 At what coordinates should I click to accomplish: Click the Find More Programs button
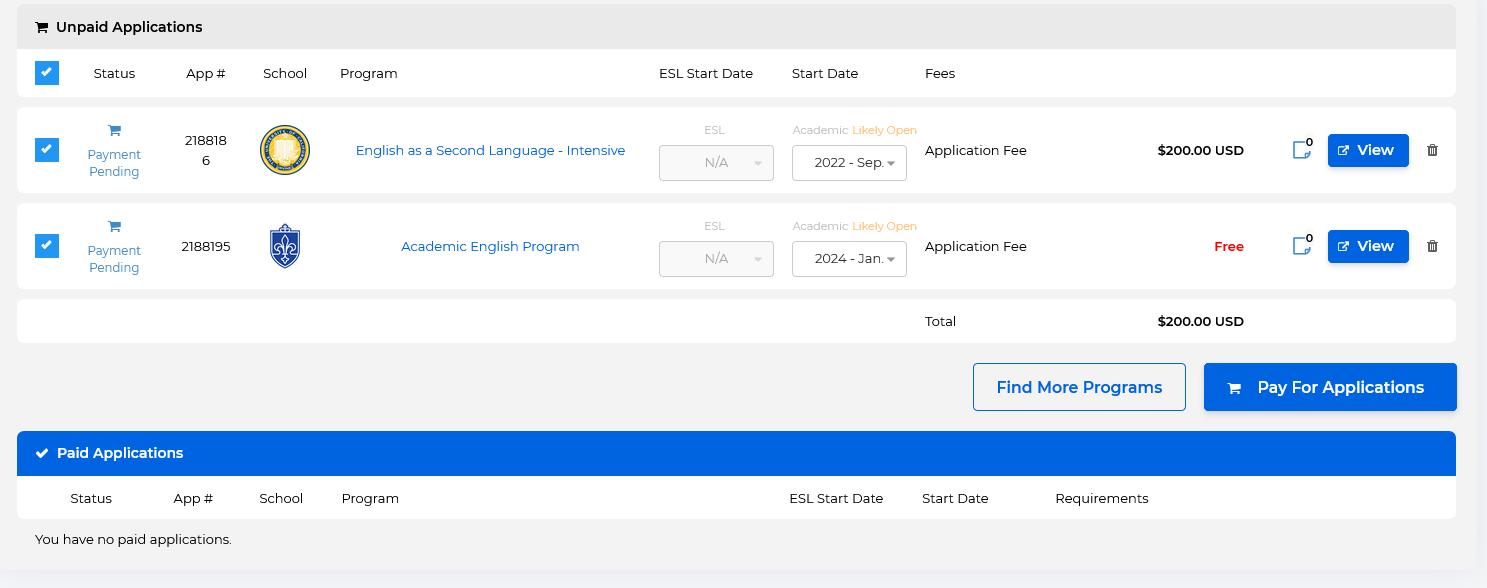pos(1079,387)
